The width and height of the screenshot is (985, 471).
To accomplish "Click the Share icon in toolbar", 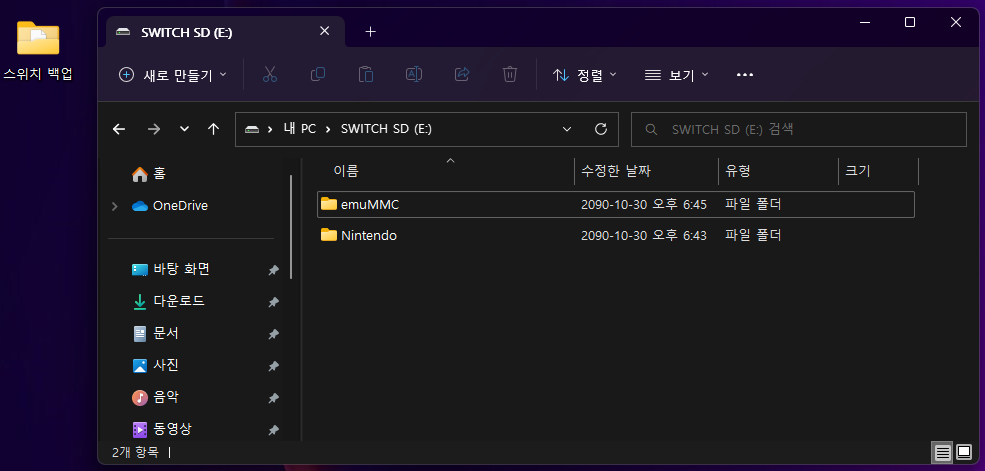I will point(462,75).
